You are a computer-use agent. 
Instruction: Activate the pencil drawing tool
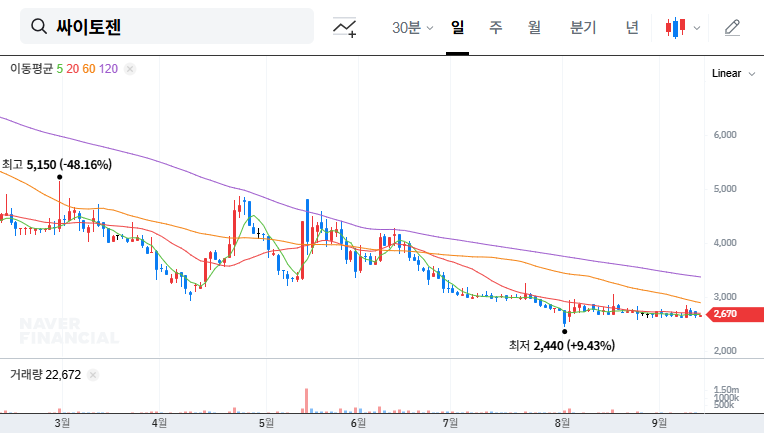pyautogui.click(x=732, y=28)
